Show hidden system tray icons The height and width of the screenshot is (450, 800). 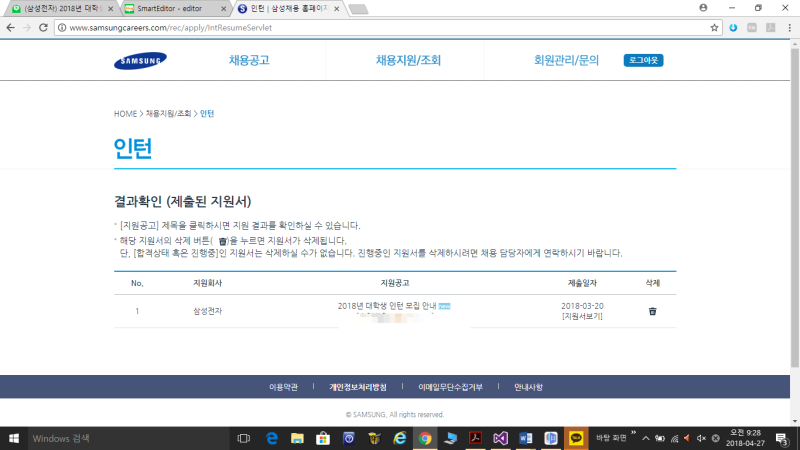coord(646,438)
